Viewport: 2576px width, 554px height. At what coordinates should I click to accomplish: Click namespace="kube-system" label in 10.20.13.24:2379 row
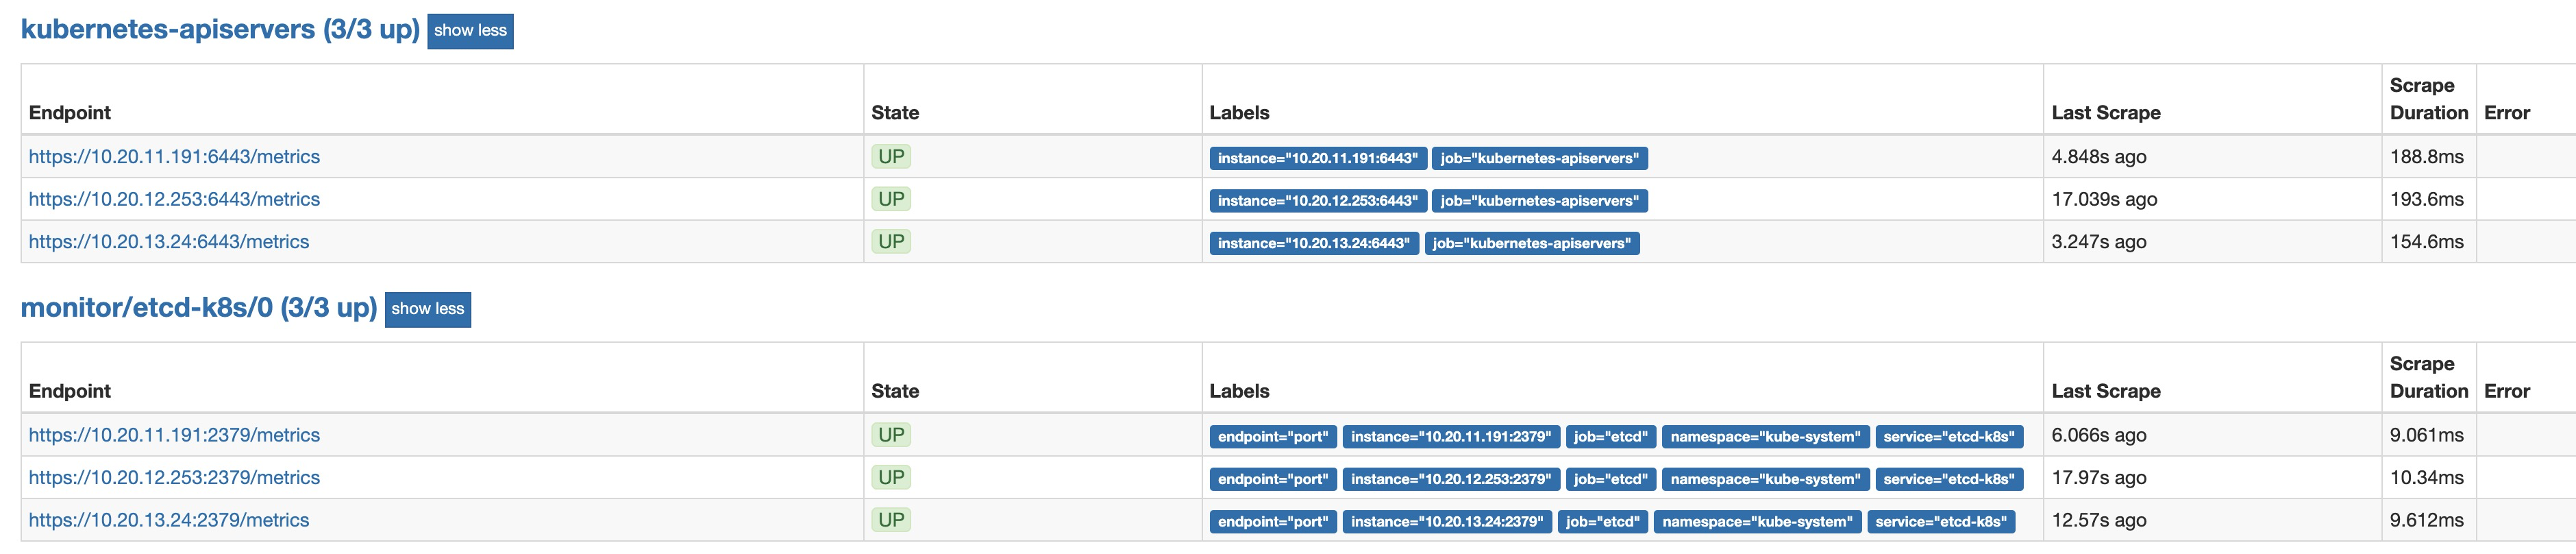1758,522
